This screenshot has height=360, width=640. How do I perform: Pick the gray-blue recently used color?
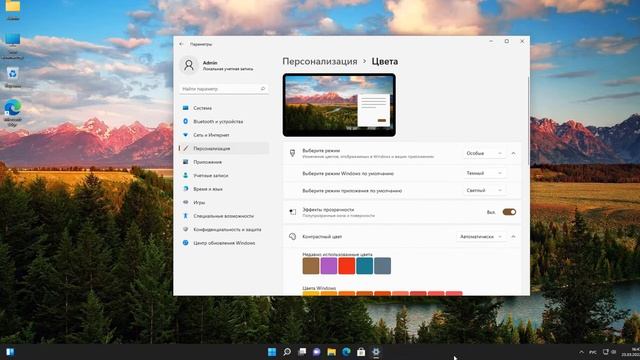[x=382, y=266]
